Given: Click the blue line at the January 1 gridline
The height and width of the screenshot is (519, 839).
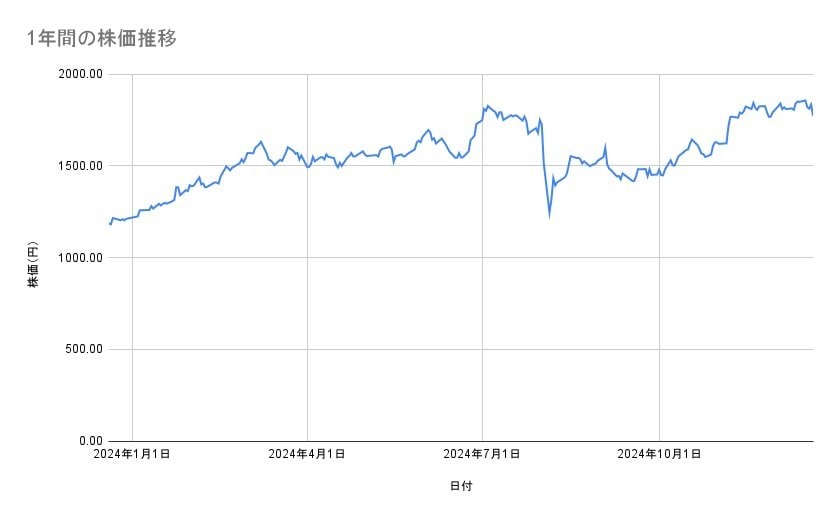Looking at the screenshot, I should (132, 217).
